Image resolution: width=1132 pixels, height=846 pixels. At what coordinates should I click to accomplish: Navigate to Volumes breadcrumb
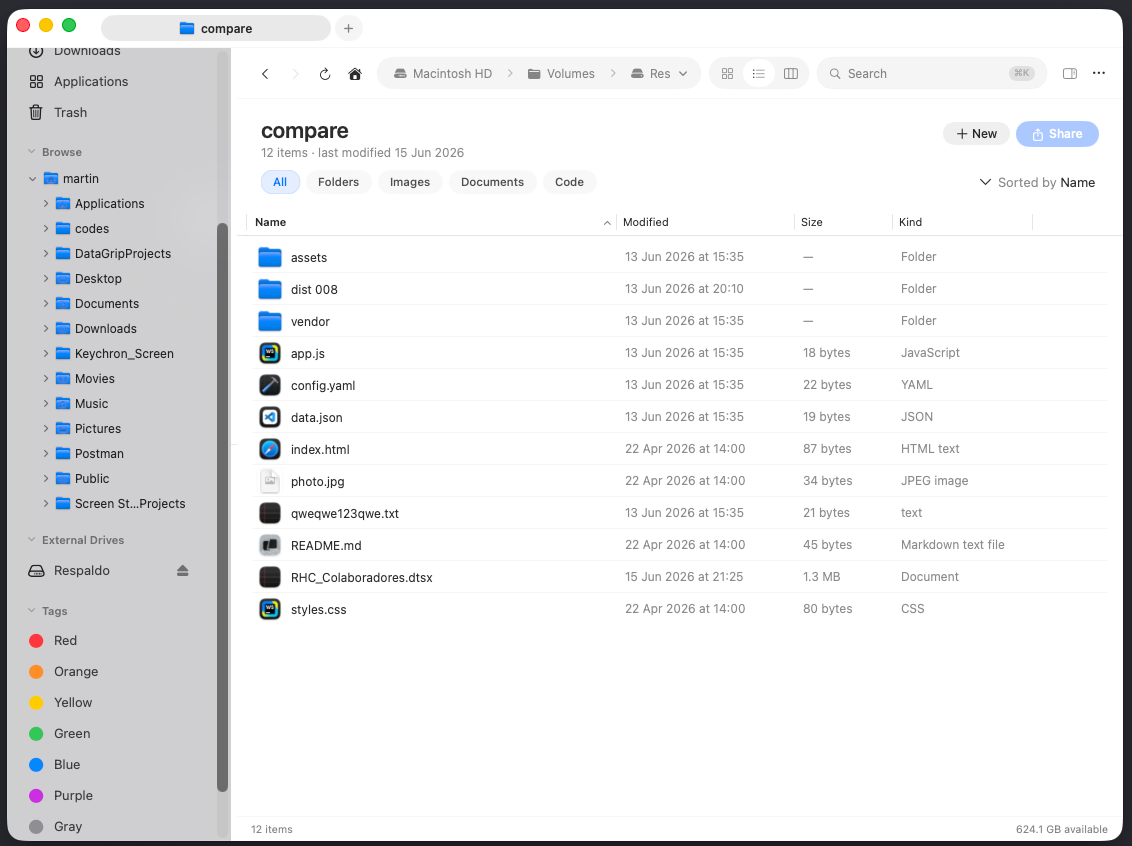[562, 74]
